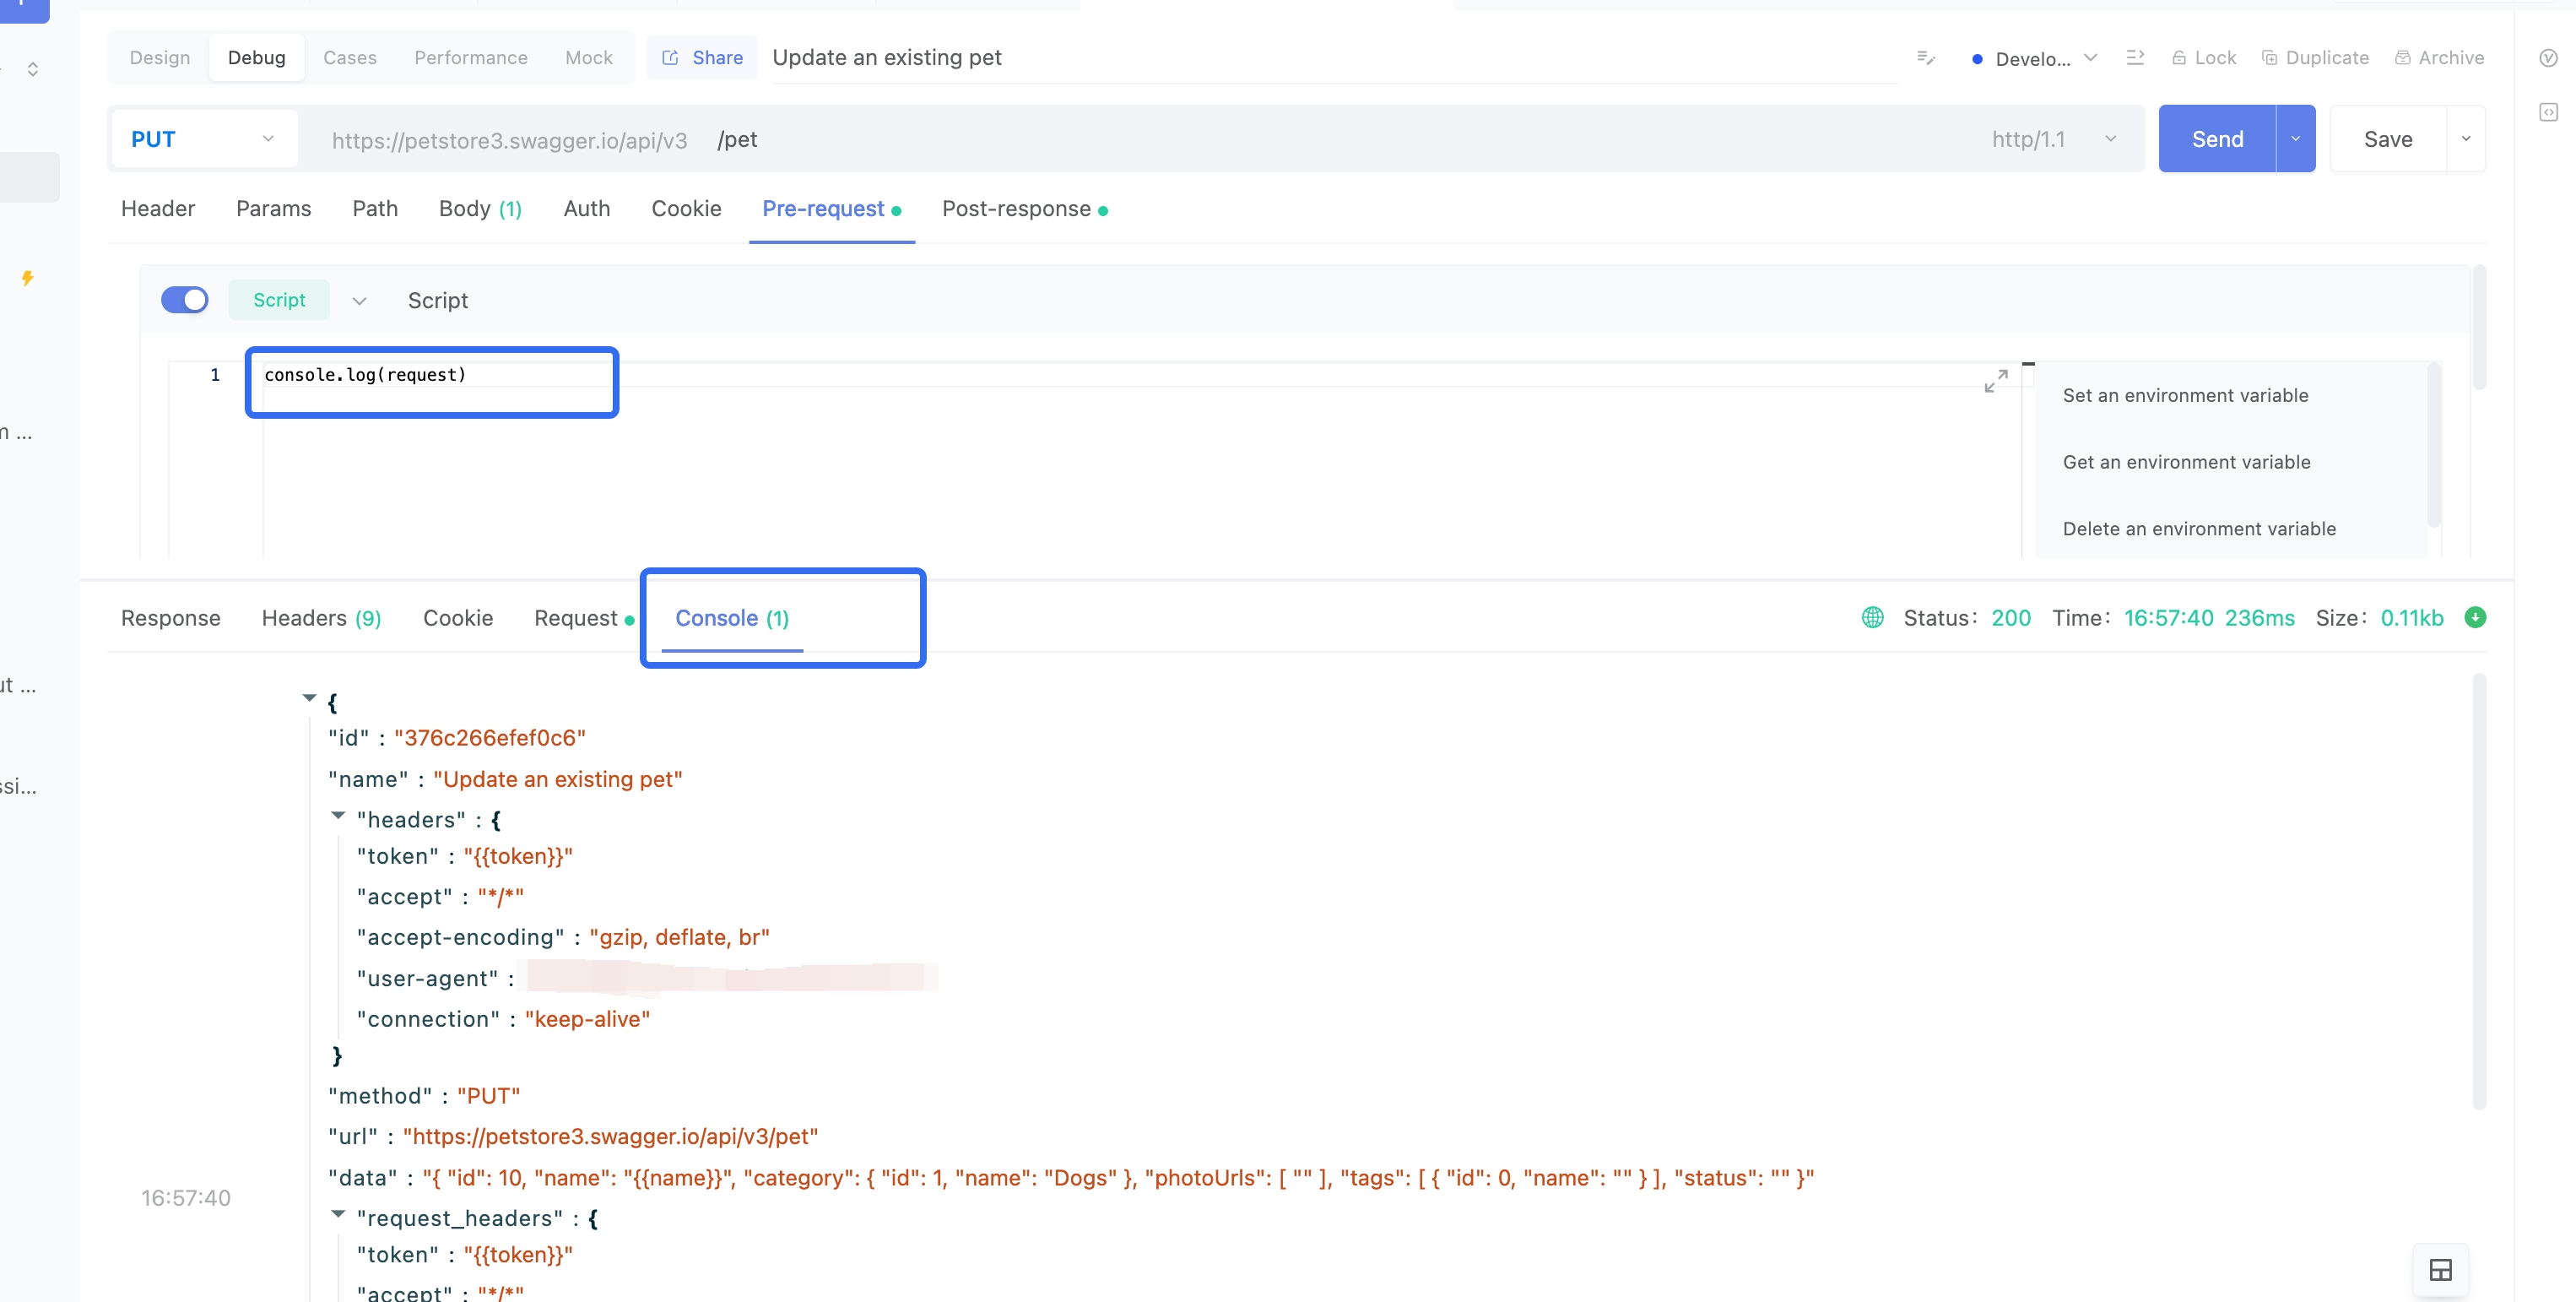Click the green download response icon

point(2475,617)
